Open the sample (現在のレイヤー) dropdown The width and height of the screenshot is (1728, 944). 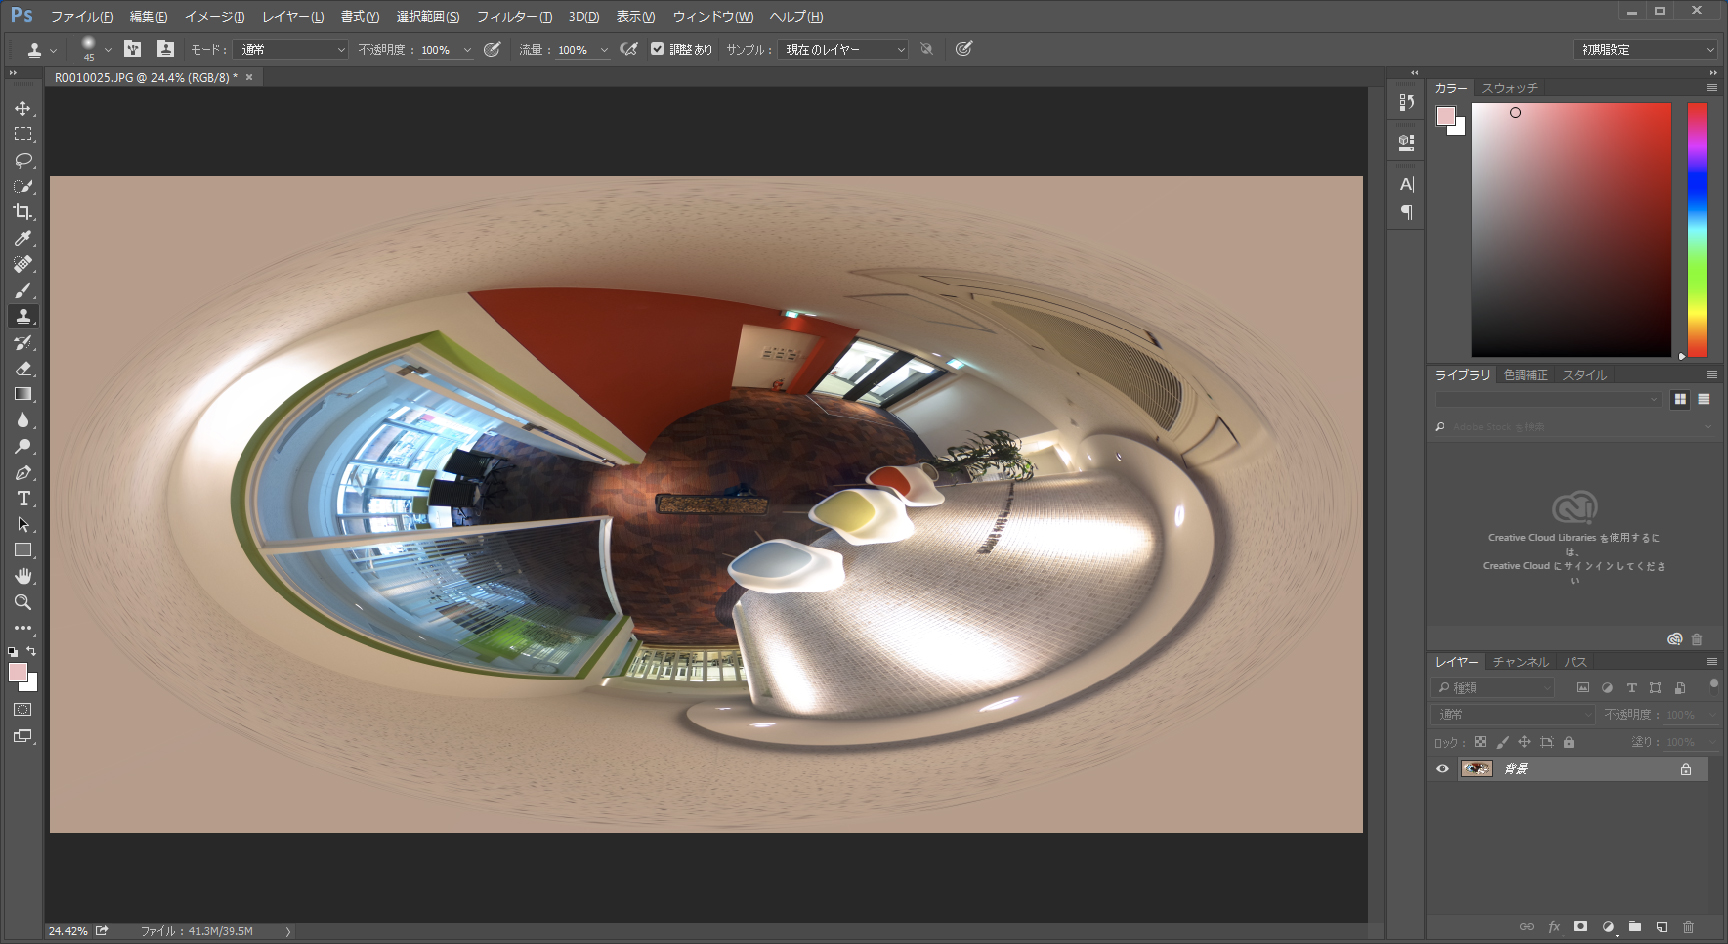843,49
